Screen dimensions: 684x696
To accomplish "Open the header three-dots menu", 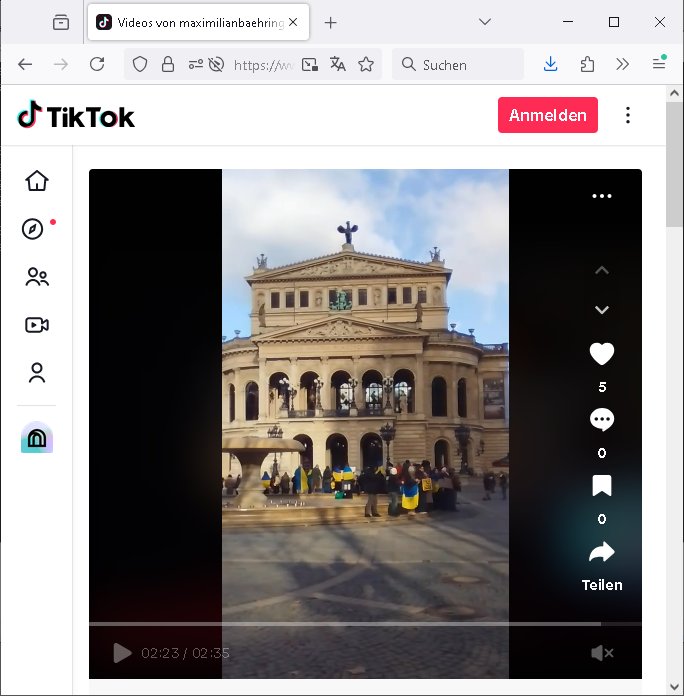I will 628,115.
